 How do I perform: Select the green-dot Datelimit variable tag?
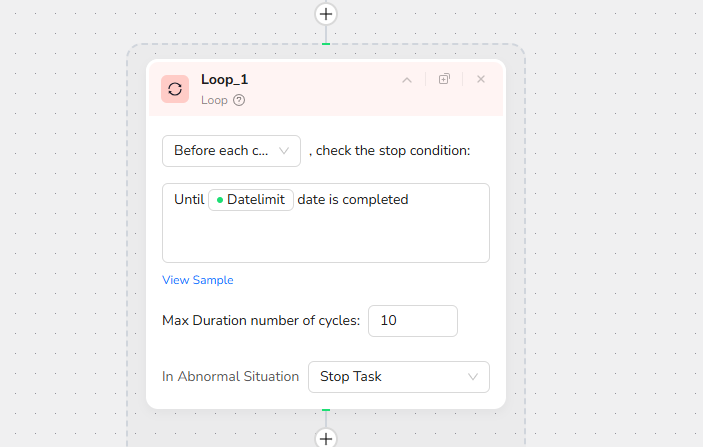tap(251, 199)
